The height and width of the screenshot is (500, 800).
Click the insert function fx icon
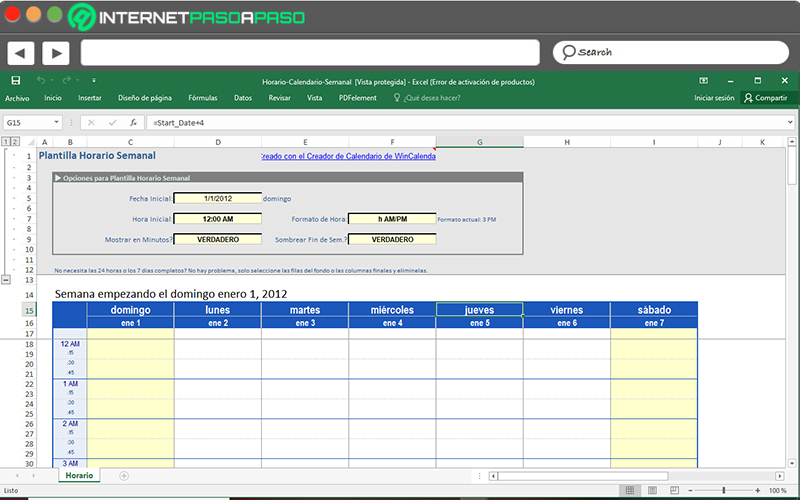(133, 122)
